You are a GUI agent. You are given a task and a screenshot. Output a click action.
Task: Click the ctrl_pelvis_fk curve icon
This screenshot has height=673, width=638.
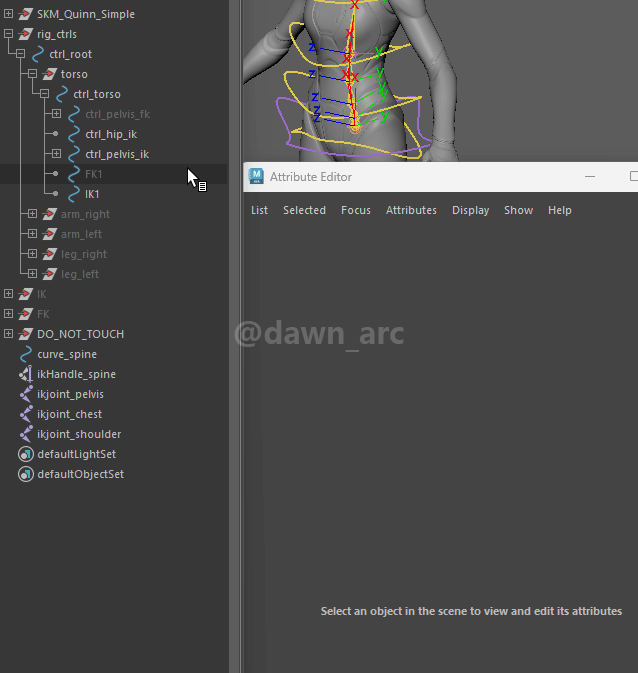tap(74, 114)
